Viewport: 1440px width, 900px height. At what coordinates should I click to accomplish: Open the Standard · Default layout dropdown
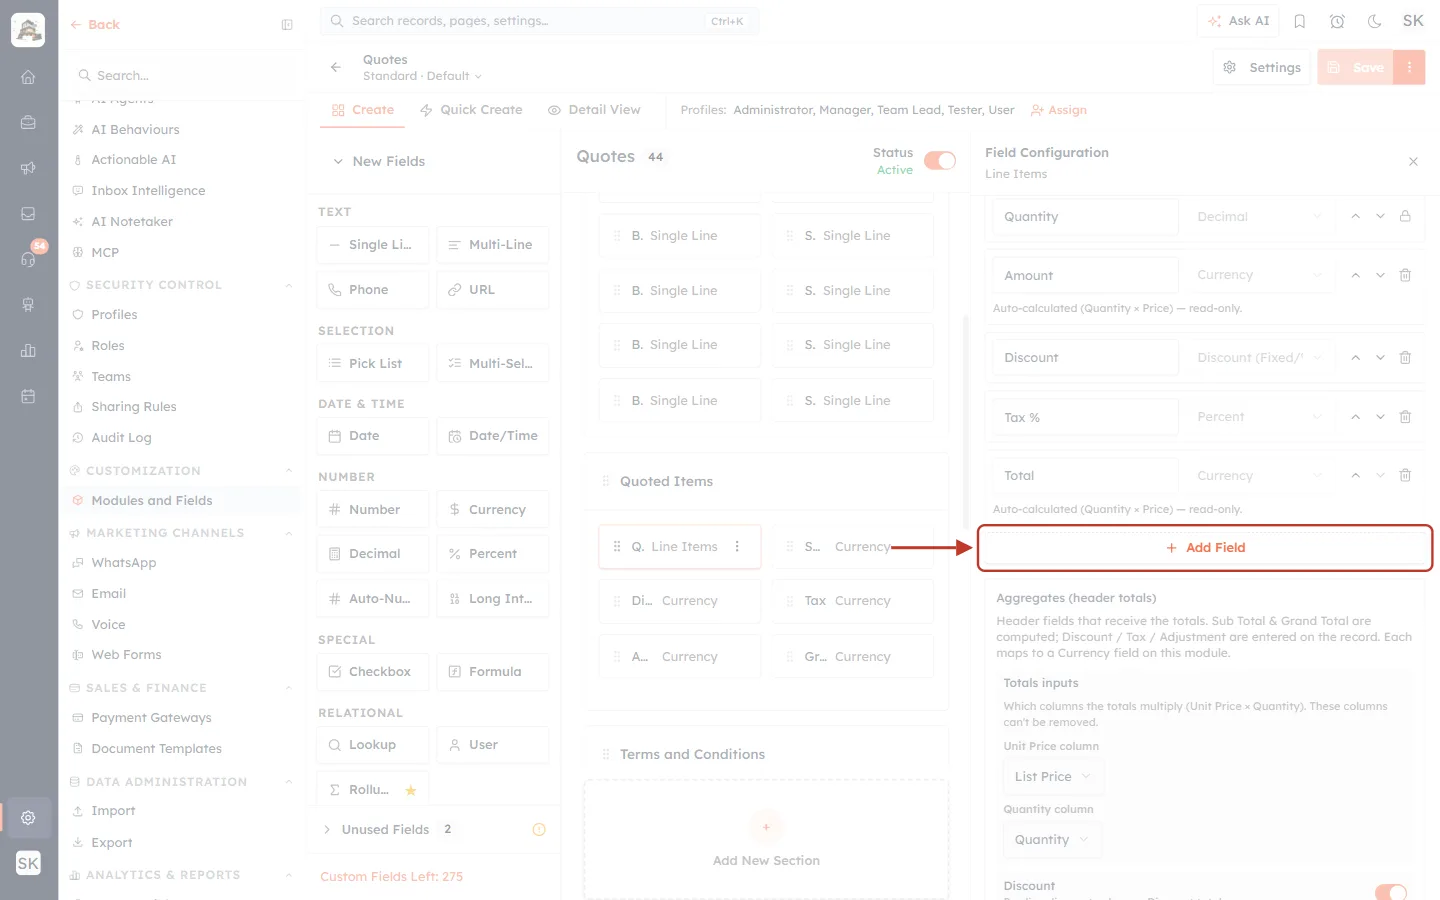click(x=422, y=76)
